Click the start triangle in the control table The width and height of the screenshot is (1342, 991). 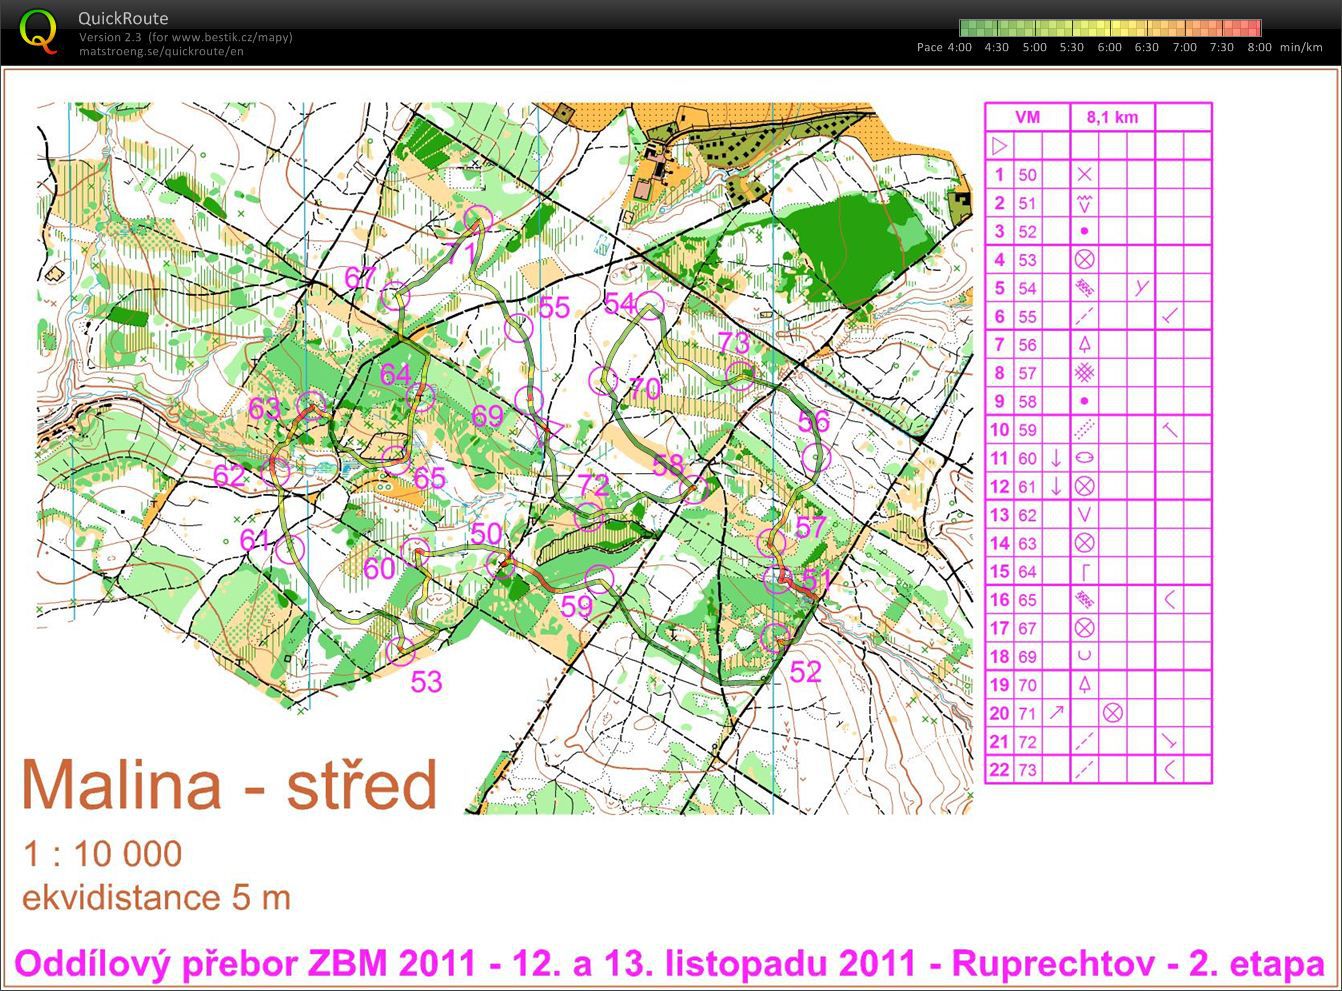click(x=999, y=146)
